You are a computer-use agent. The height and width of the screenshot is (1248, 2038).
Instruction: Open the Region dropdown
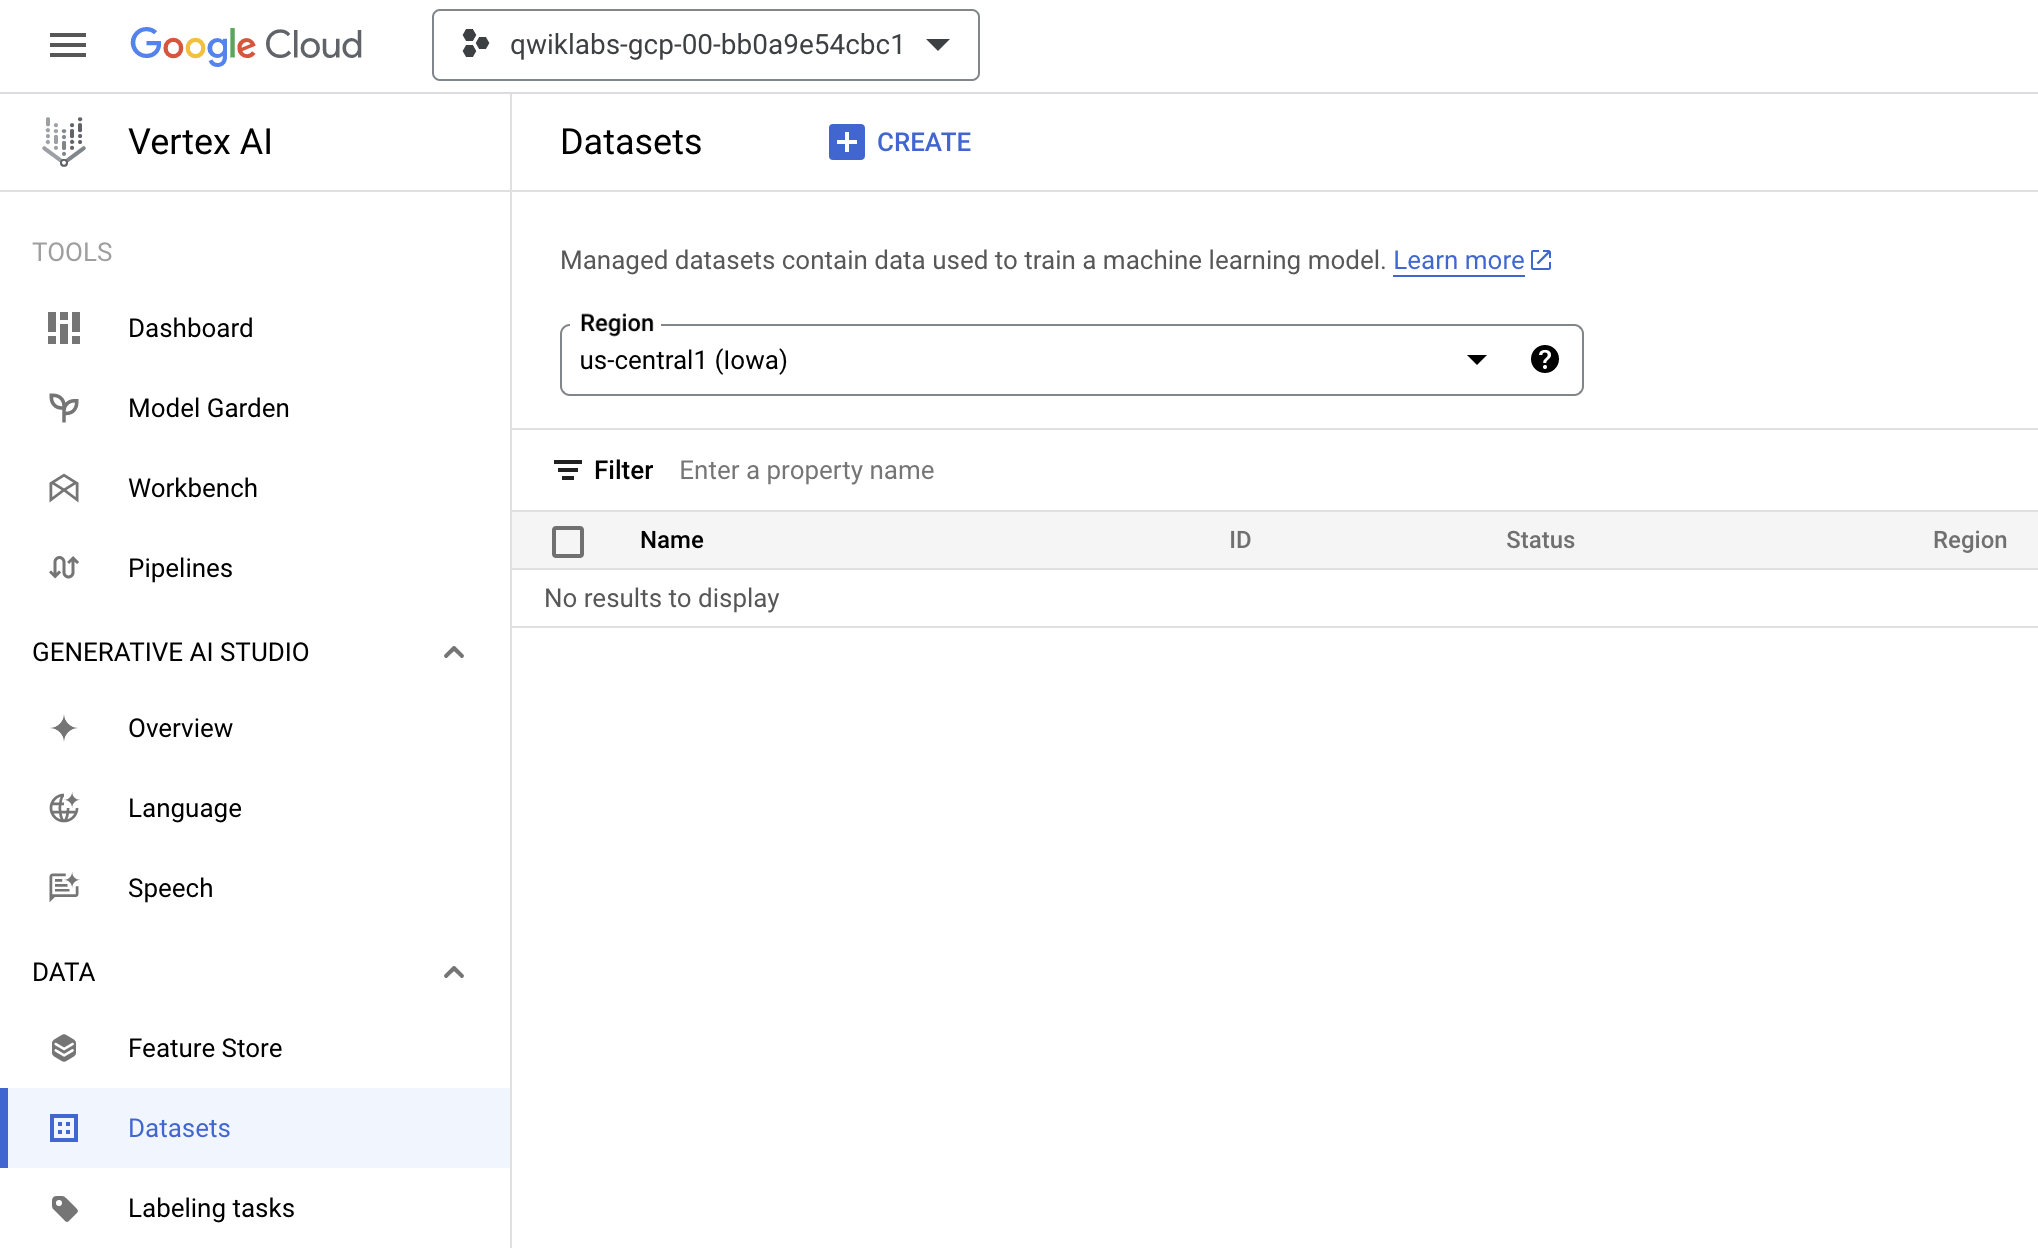pos(1071,360)
